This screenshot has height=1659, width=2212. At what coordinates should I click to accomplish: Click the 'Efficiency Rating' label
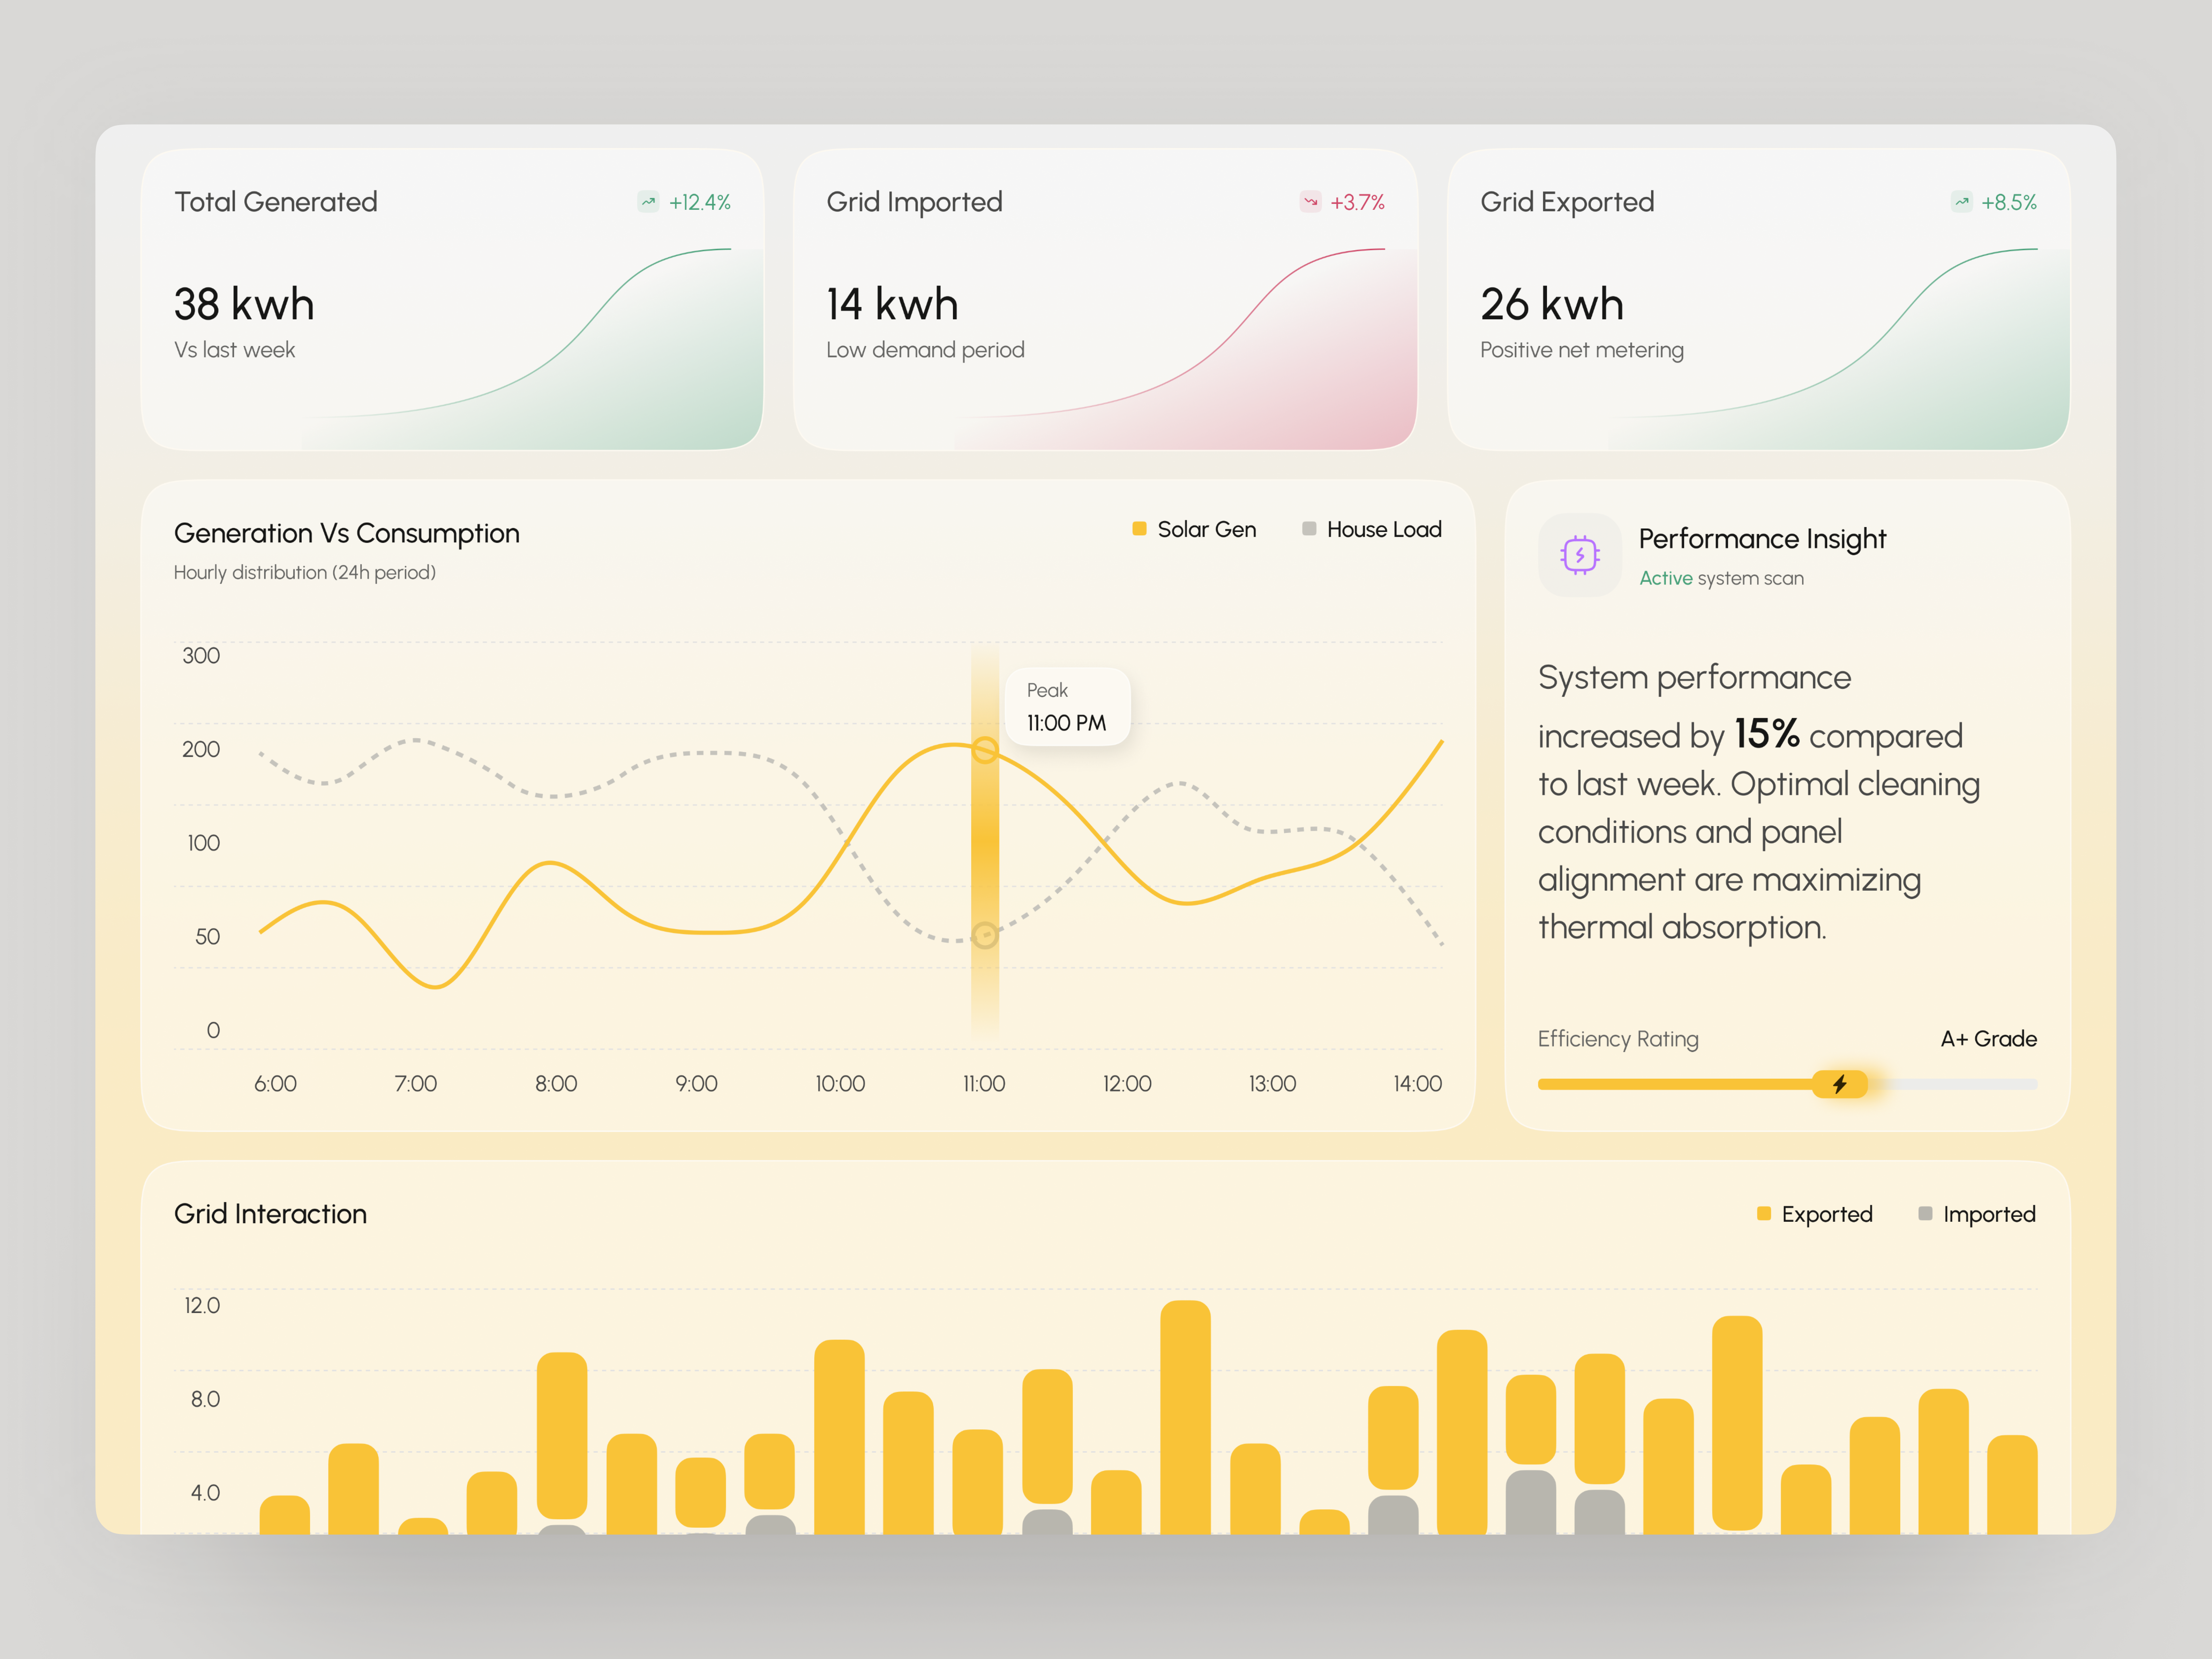click(1618, 1039)
